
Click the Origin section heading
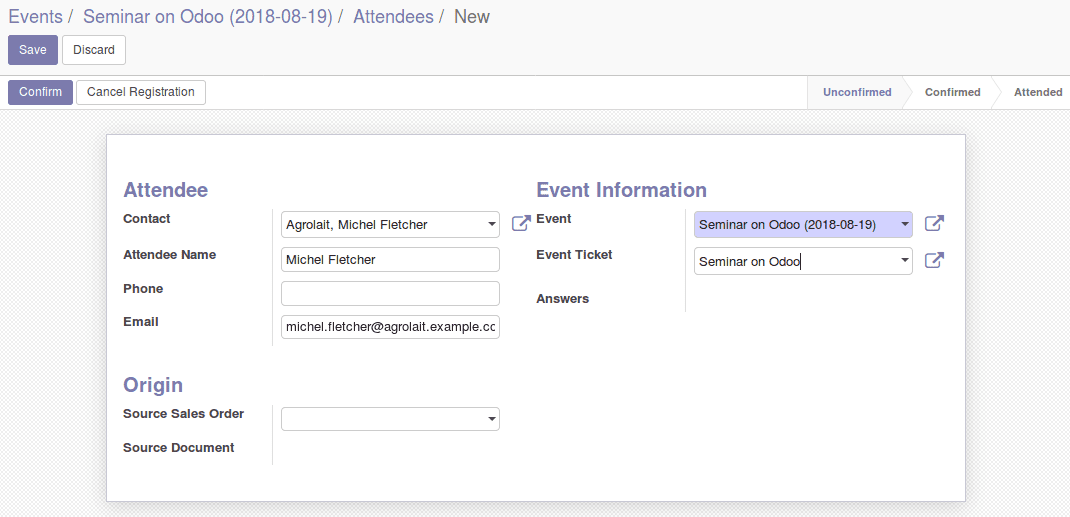point(153,385)
